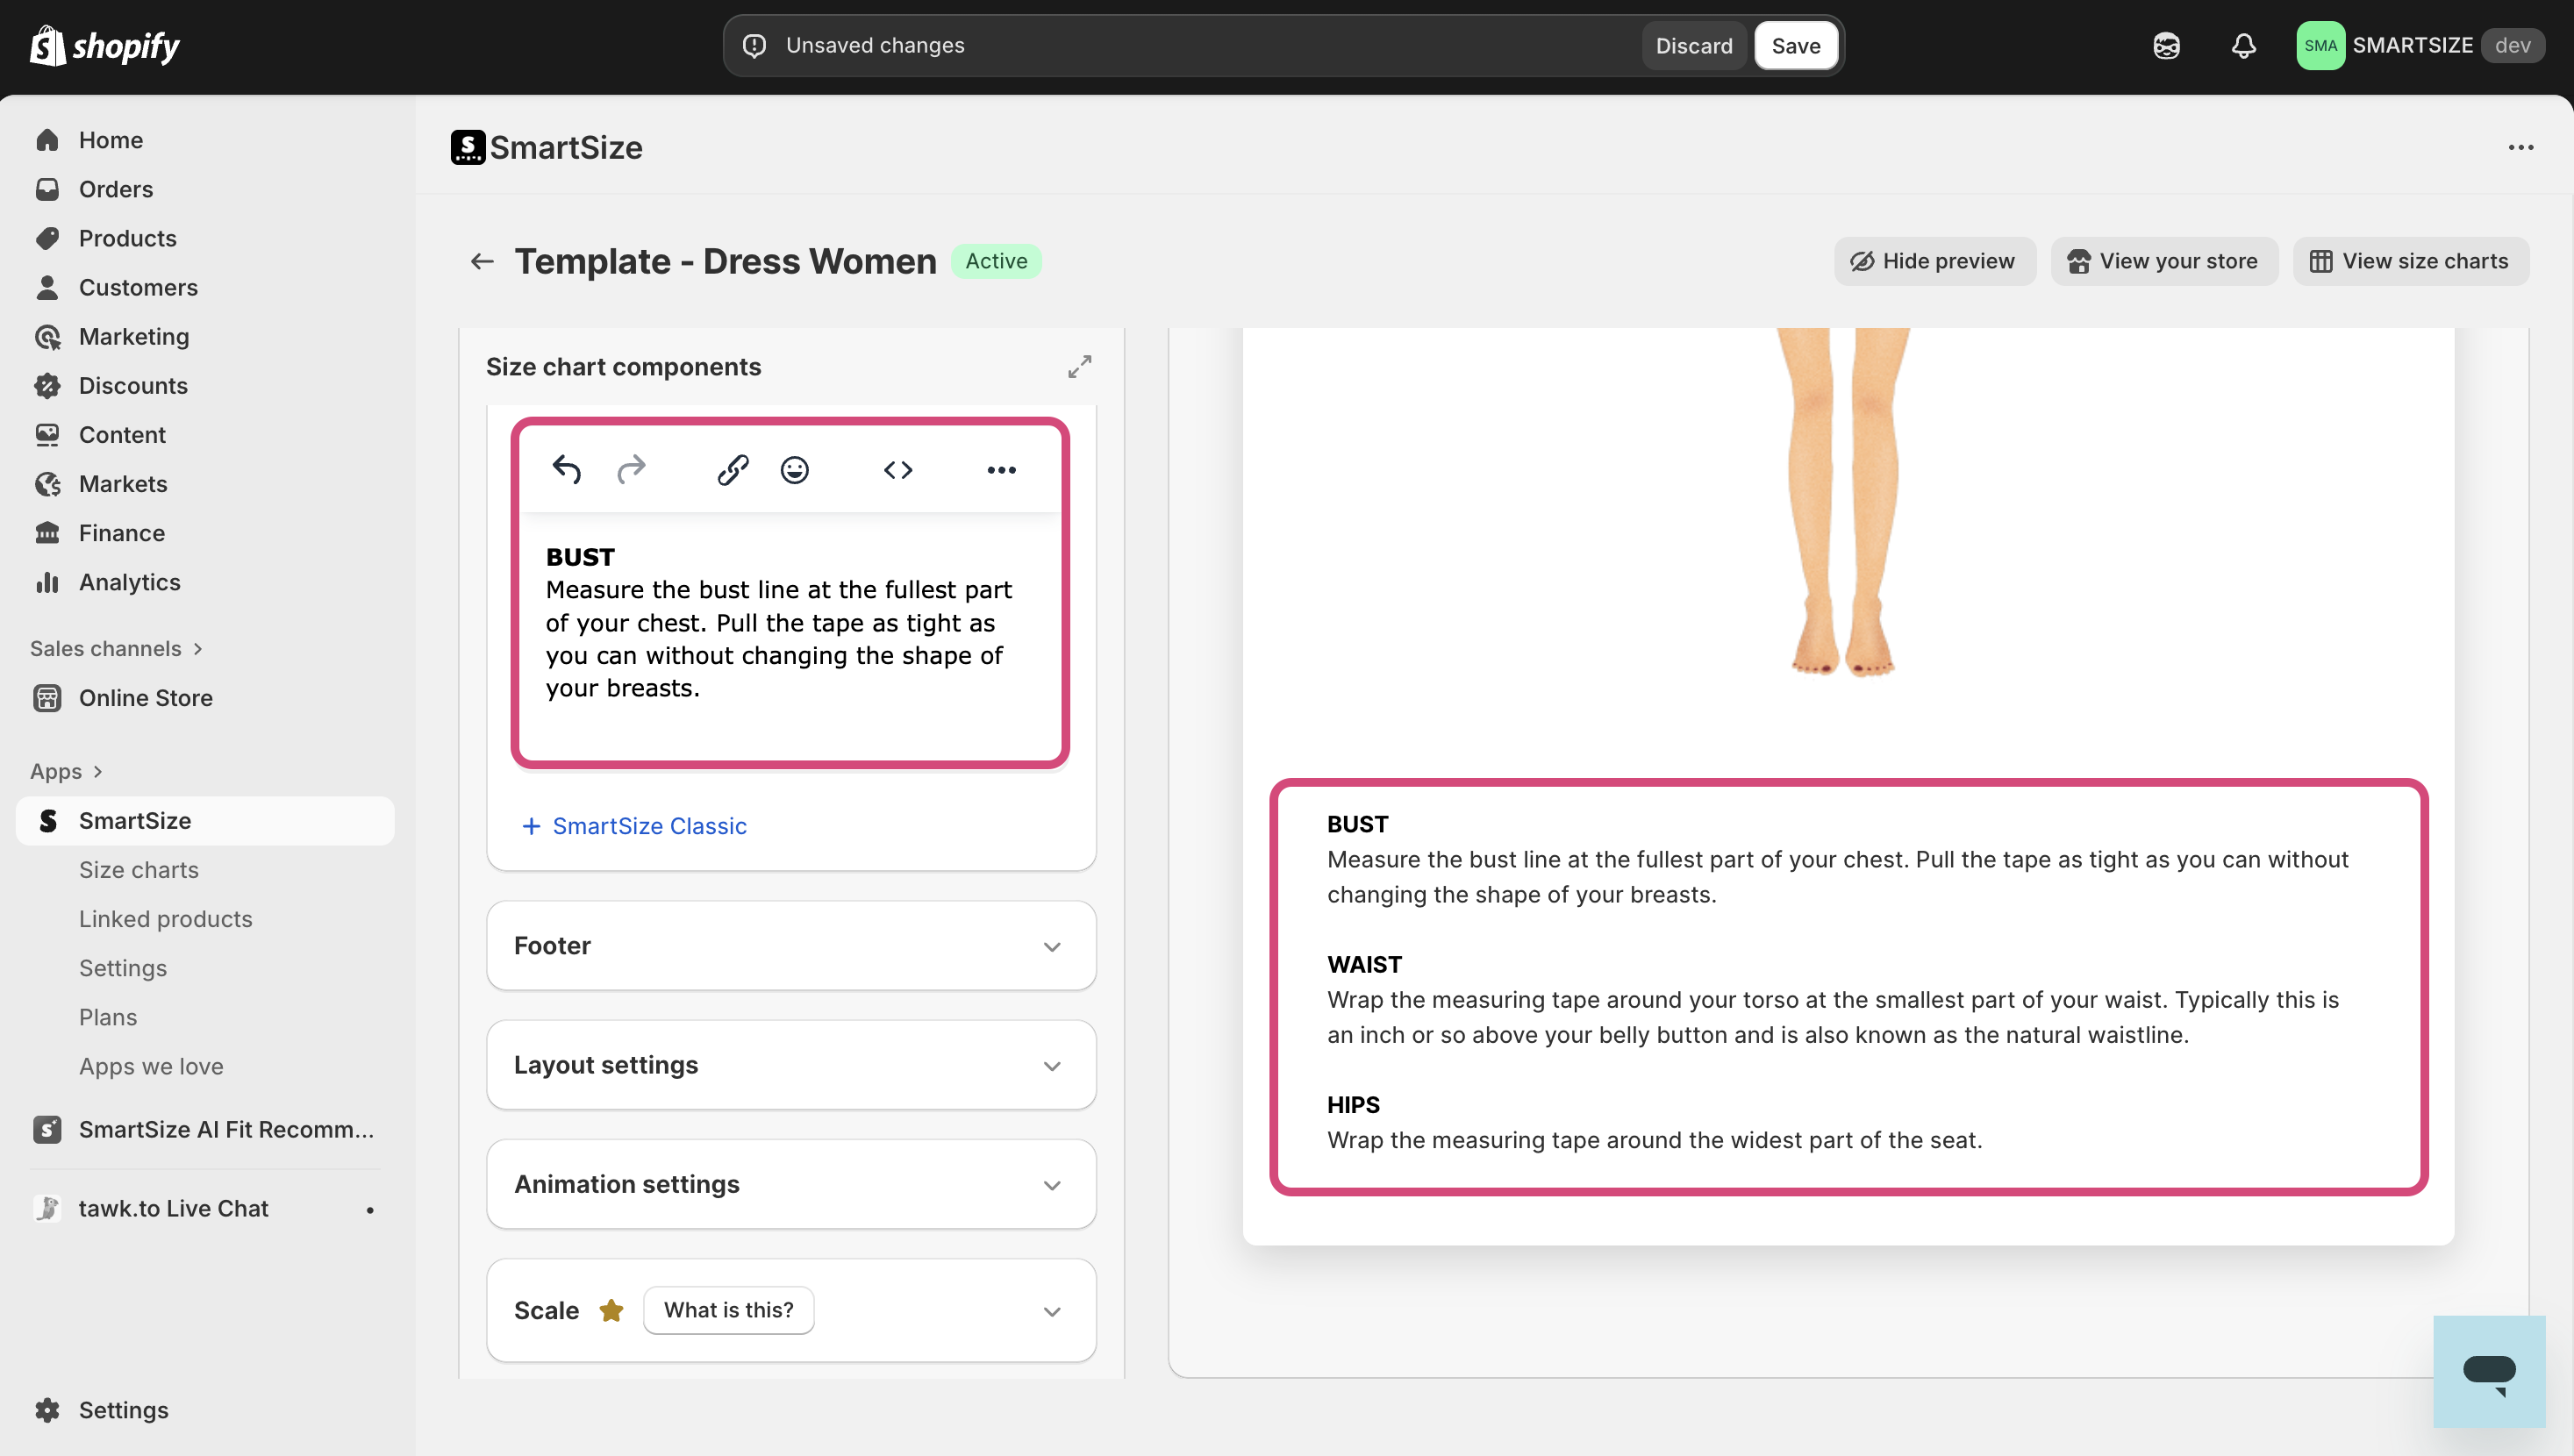
Task: Open Size charts in SmartSize menu
Action: [x=139, y=870]
